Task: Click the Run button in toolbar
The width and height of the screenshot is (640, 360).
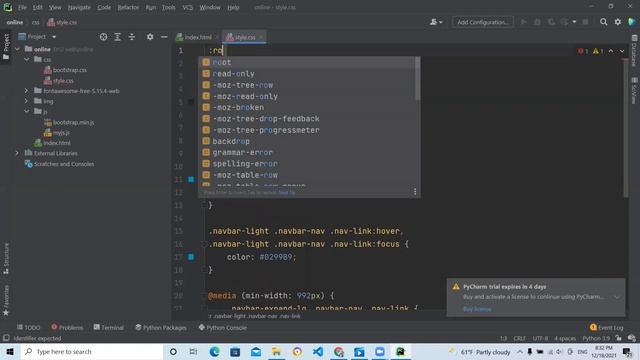Action: (x=523, y=22)
